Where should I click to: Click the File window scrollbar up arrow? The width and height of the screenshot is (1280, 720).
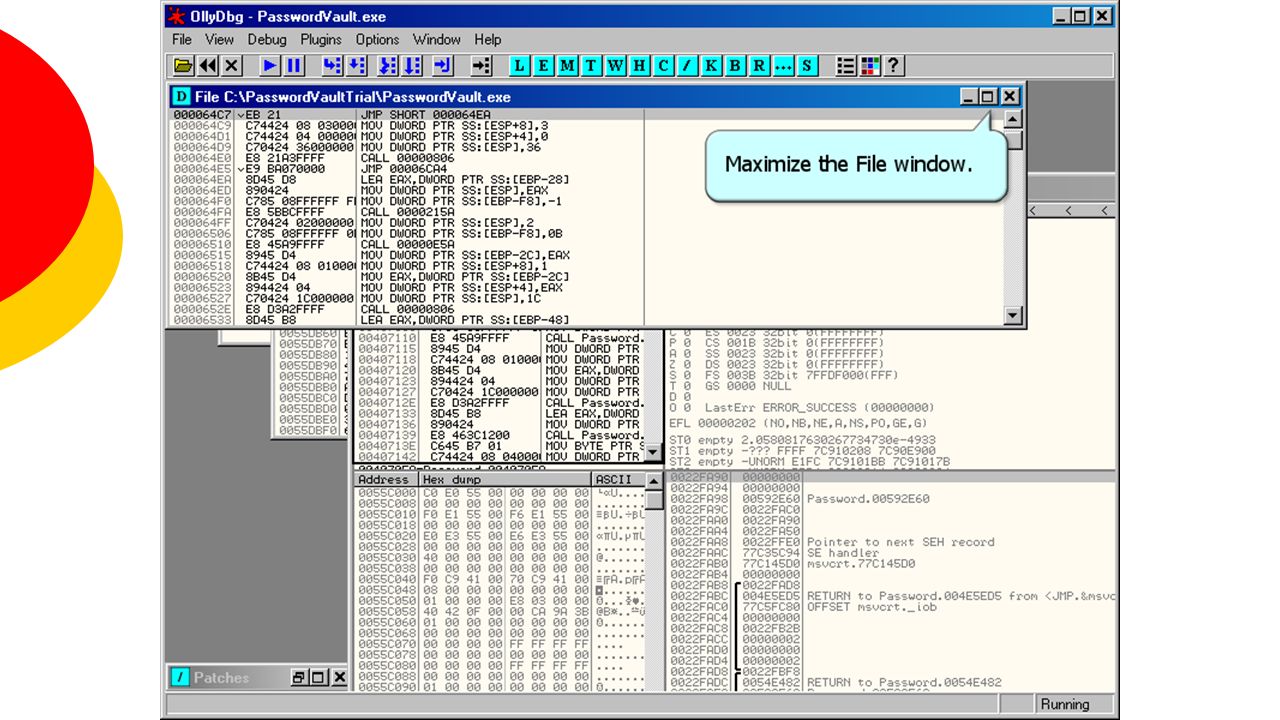1013,119
